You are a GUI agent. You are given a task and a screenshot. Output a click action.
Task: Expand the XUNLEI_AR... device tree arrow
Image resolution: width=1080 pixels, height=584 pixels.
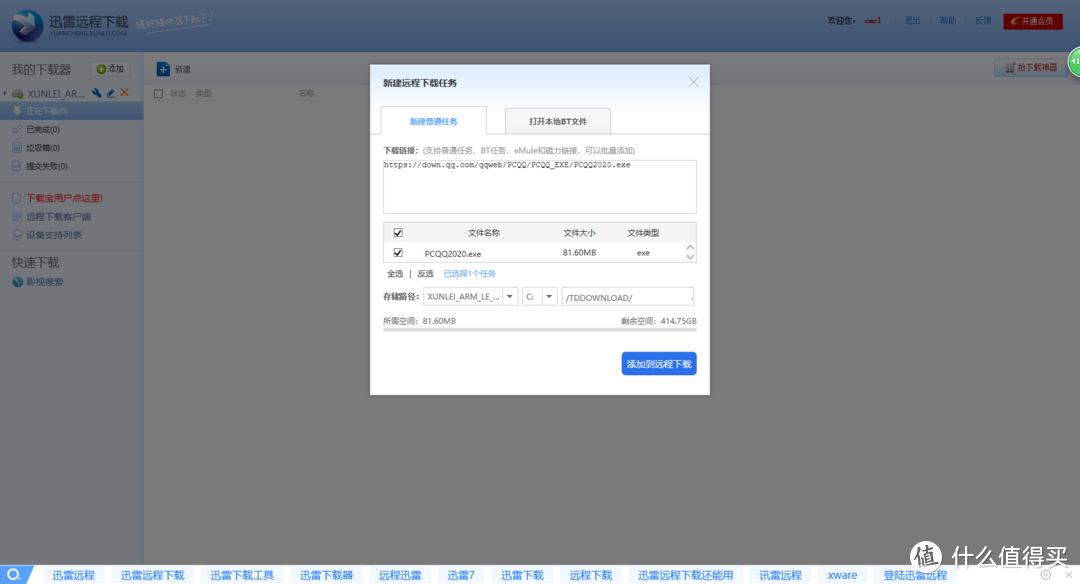tap(6, 93)
